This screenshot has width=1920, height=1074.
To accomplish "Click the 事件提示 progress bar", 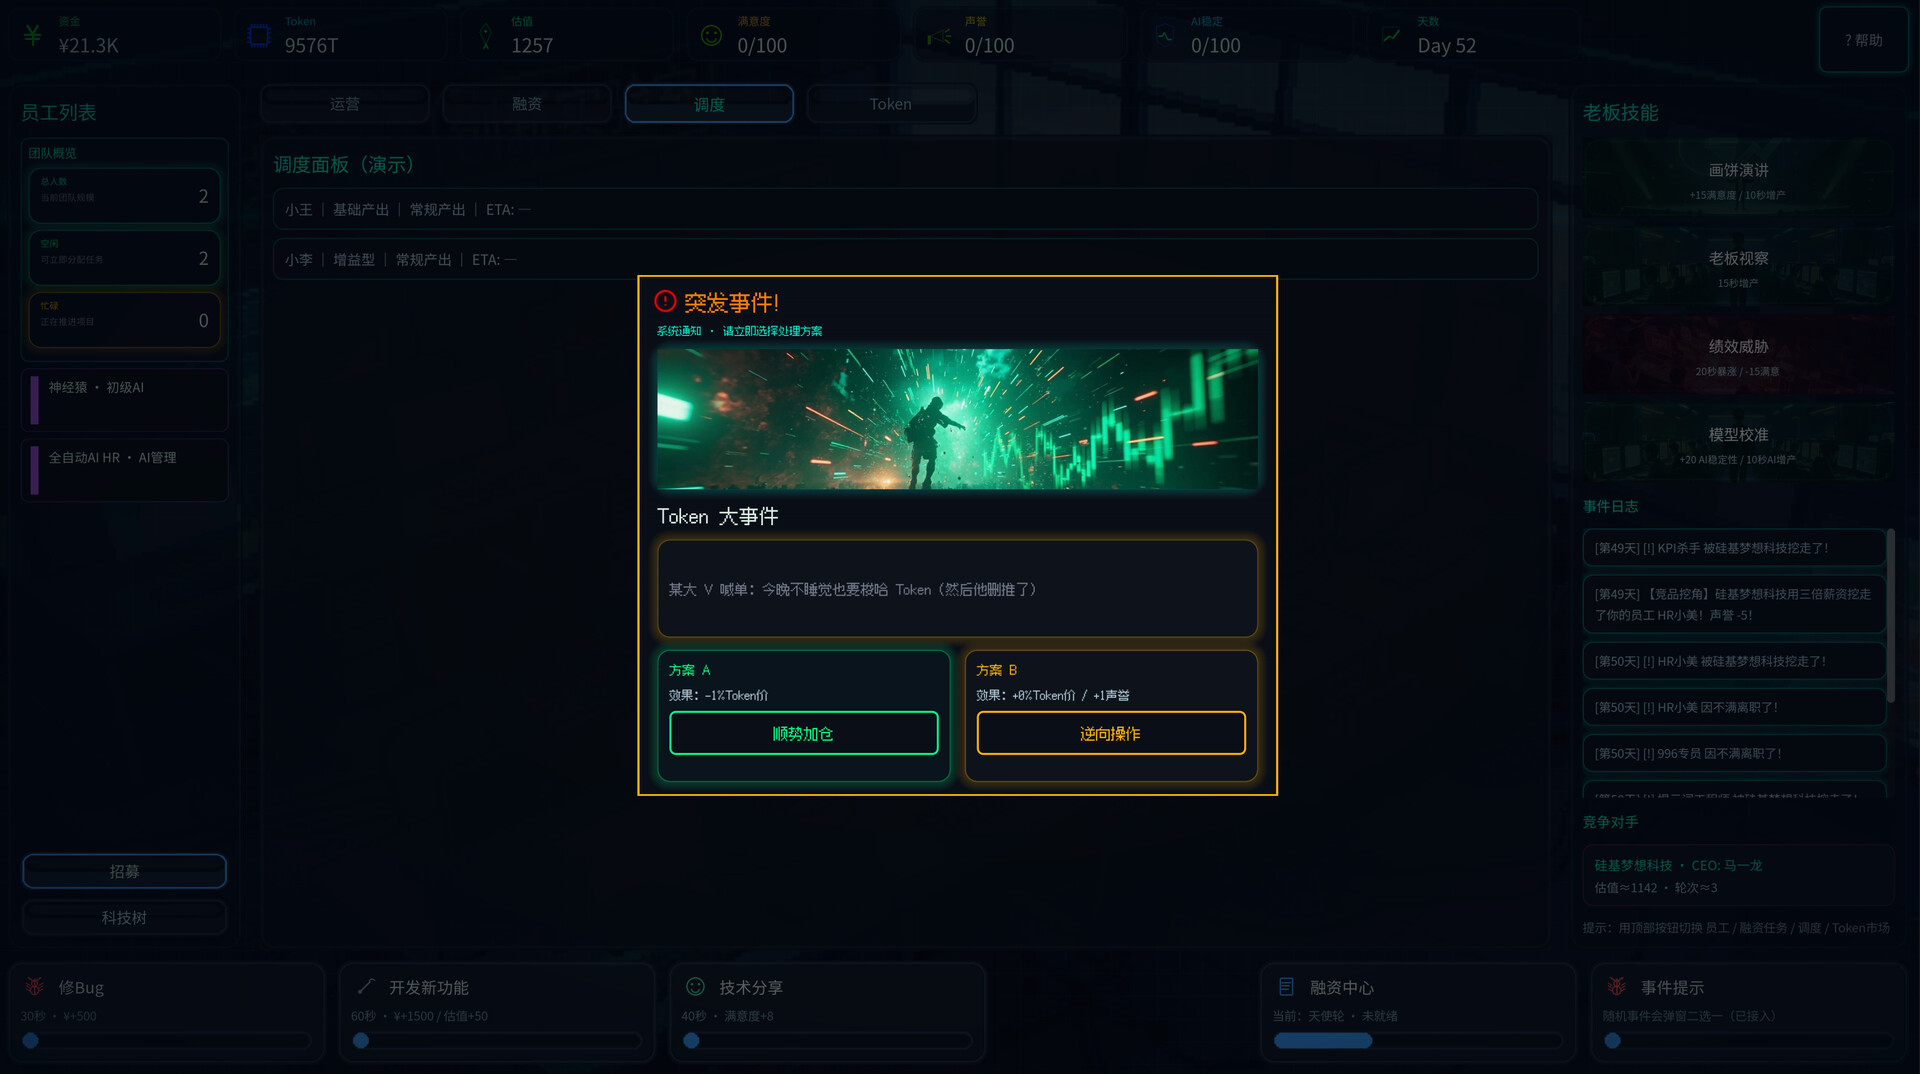I will (1748, 1040).
